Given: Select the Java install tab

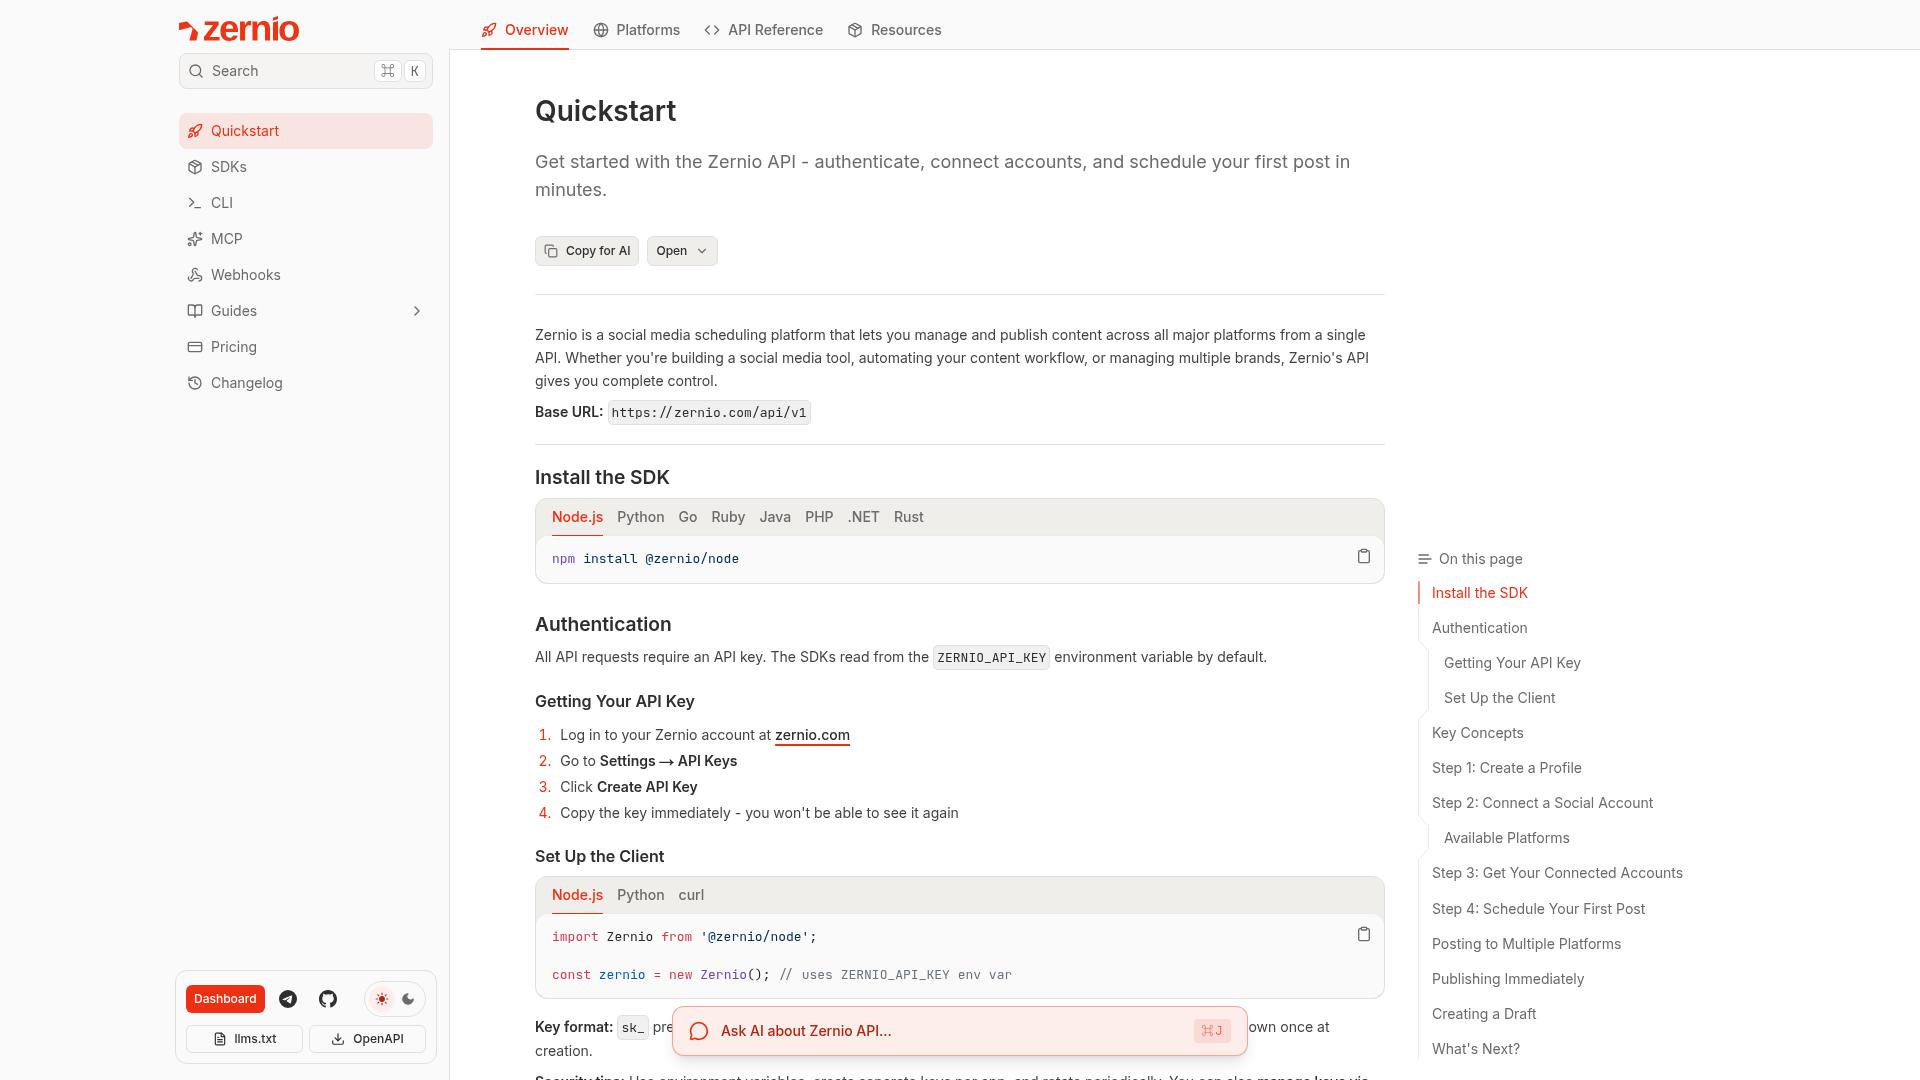Looking at the screenshot, I should (x=775, y=517).
